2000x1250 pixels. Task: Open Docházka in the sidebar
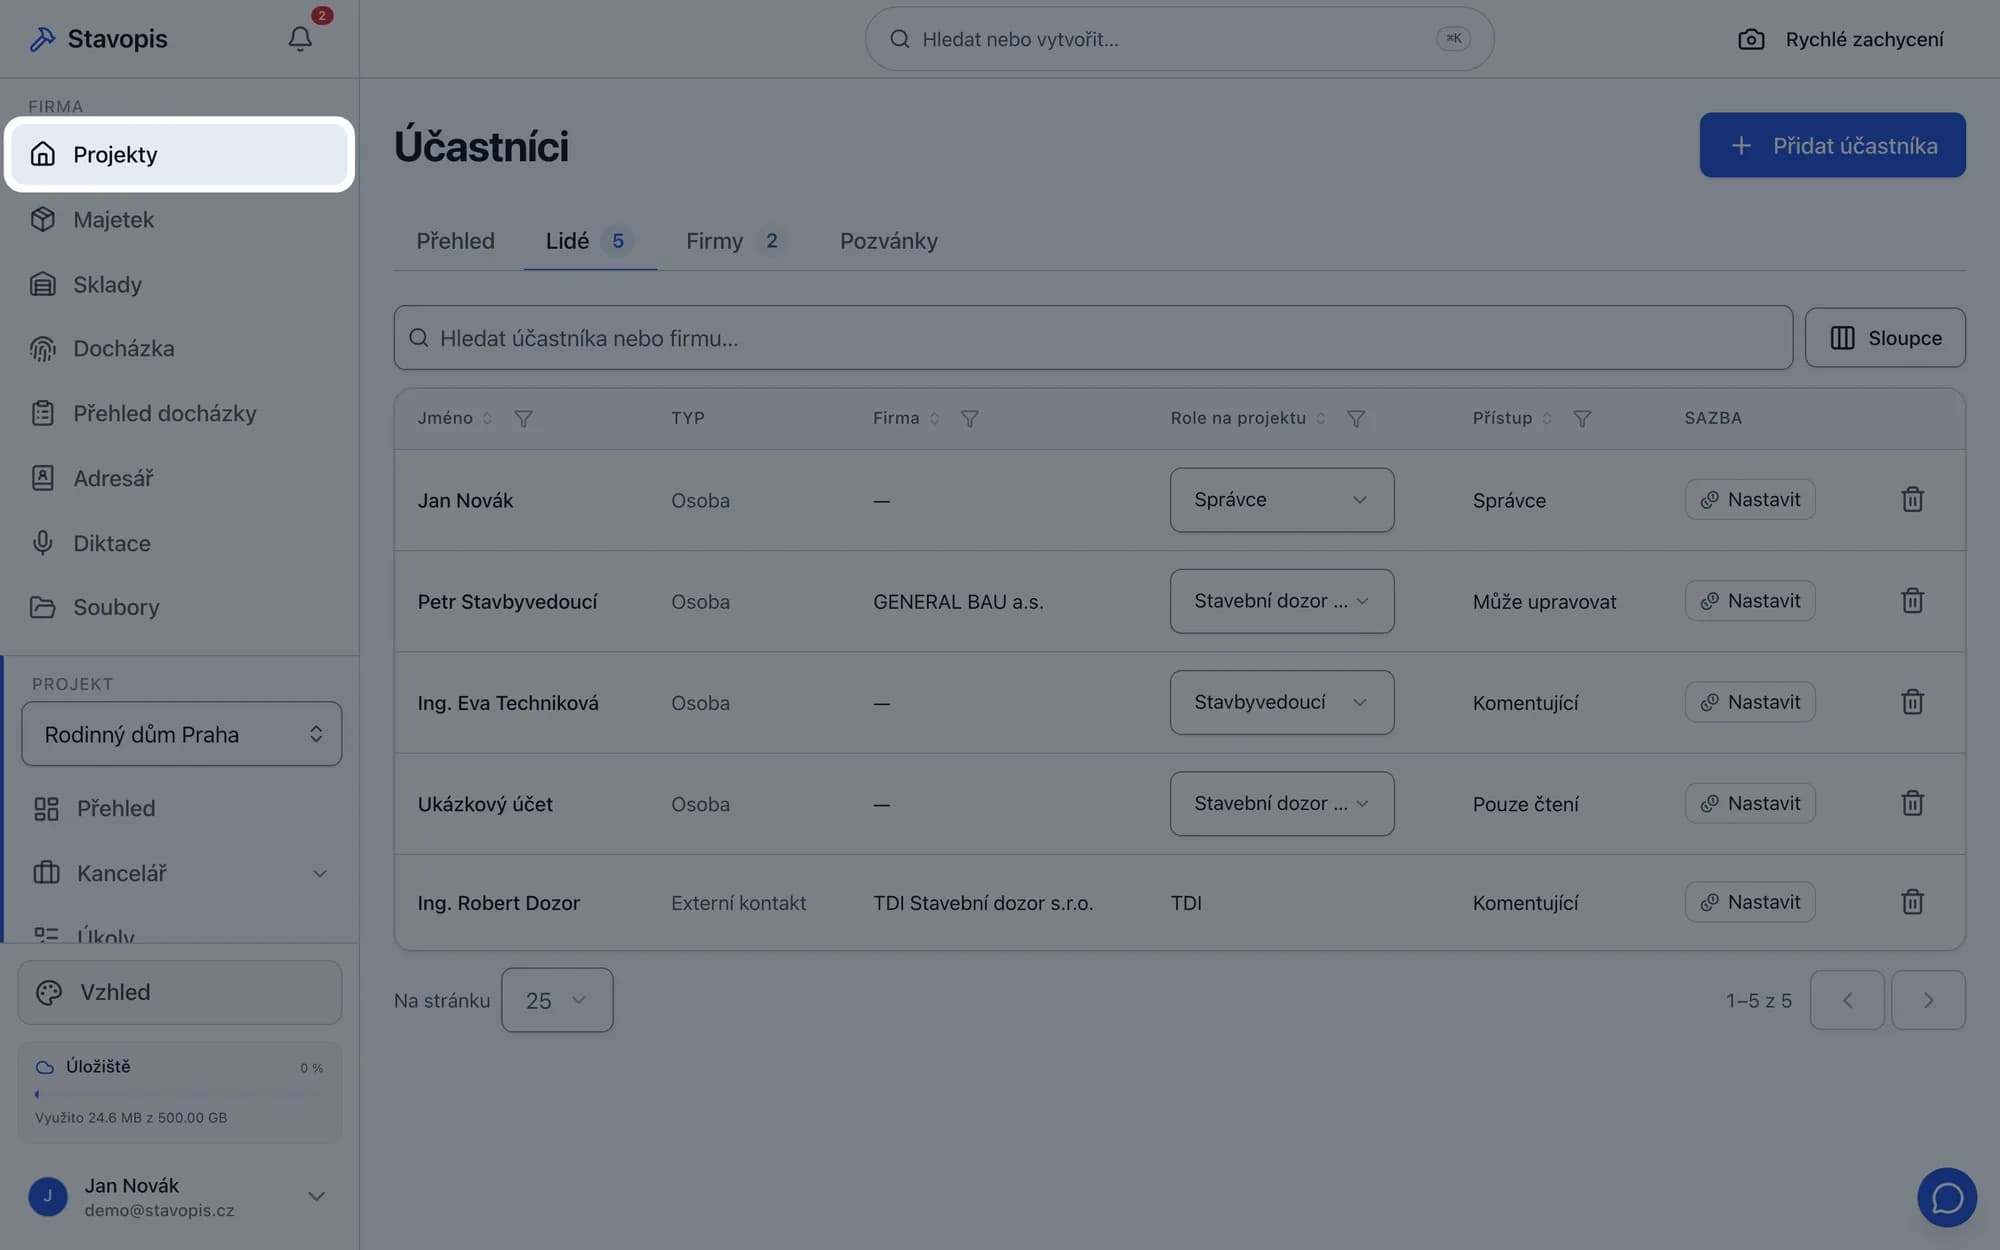[180, 348]
